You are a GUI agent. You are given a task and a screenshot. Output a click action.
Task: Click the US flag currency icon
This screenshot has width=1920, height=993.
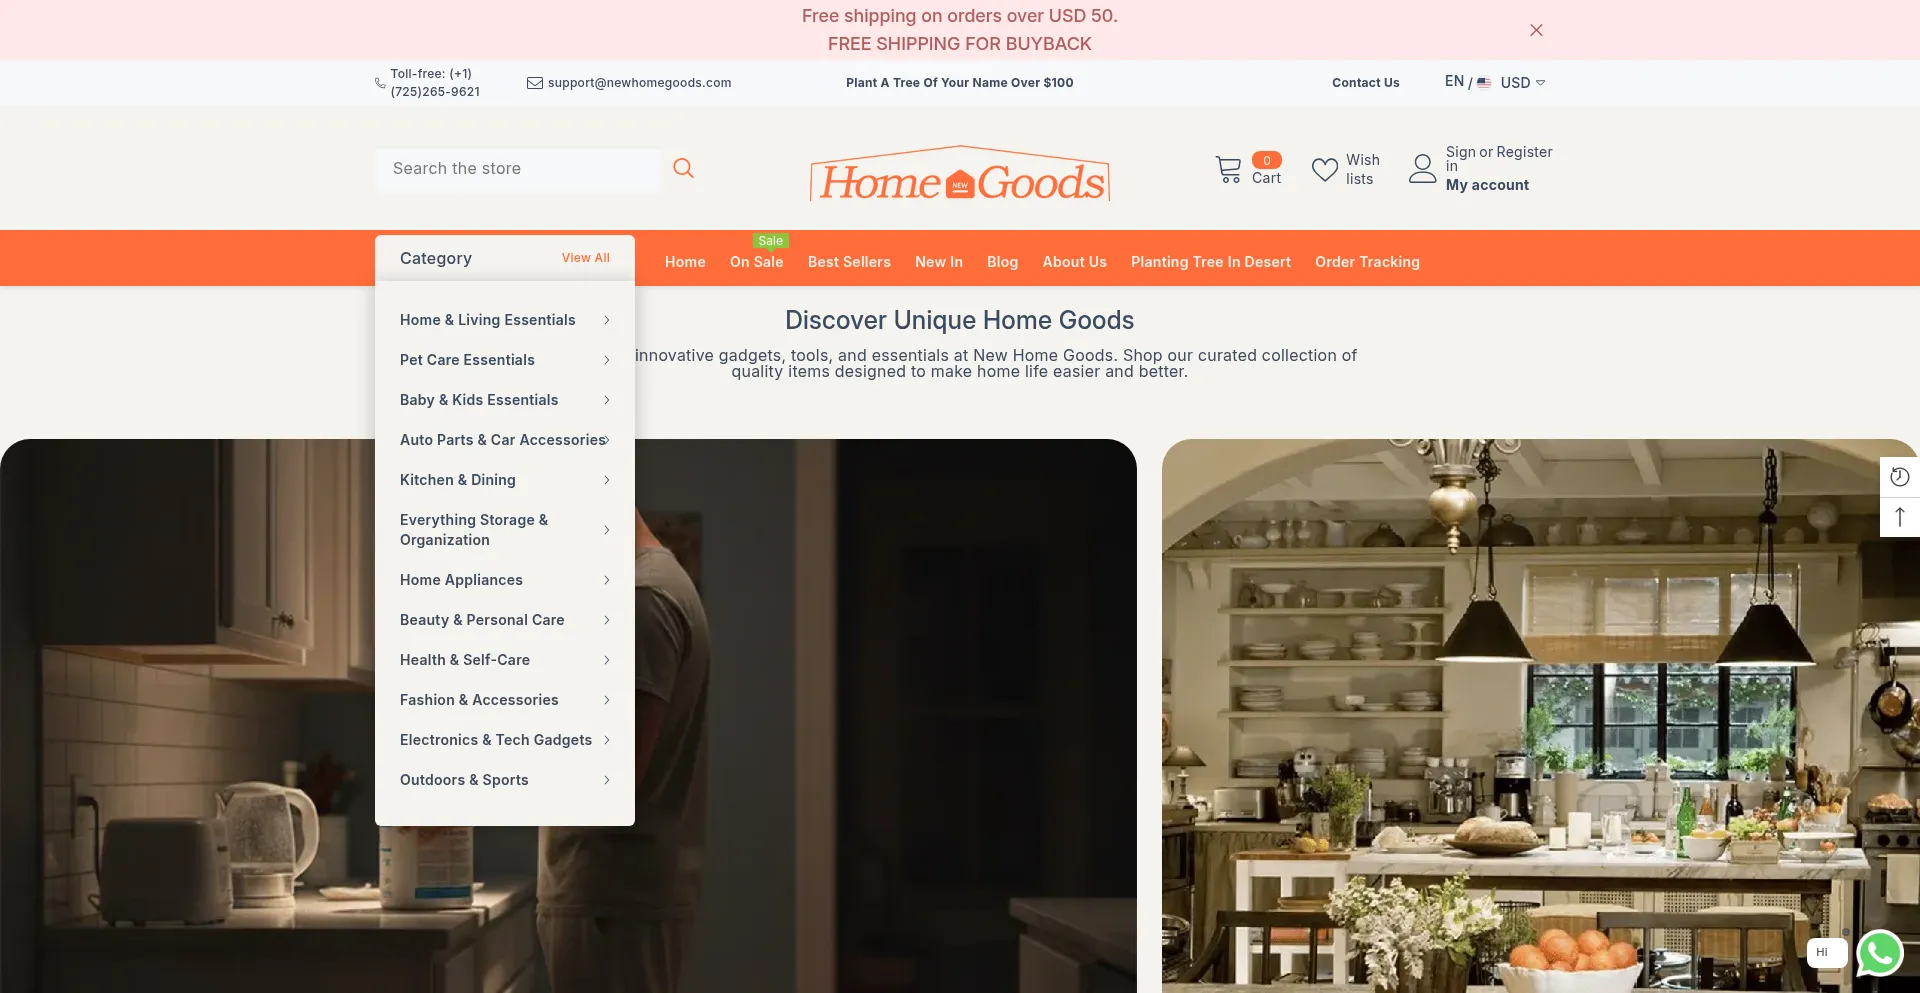point(1484,83)
